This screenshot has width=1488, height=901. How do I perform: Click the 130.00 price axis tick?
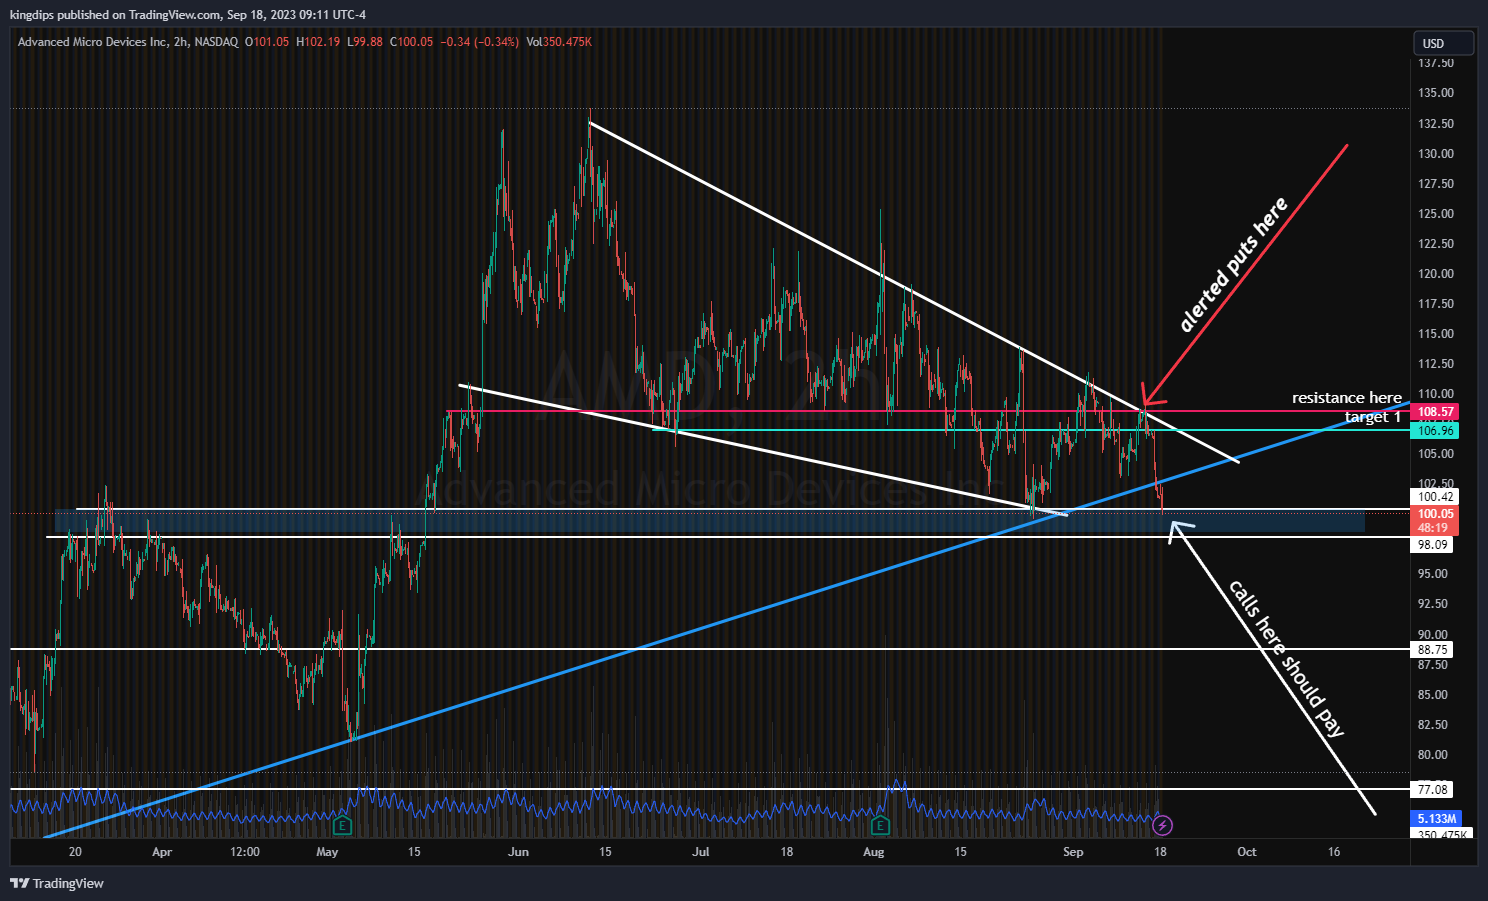[x=1435, y=154]
